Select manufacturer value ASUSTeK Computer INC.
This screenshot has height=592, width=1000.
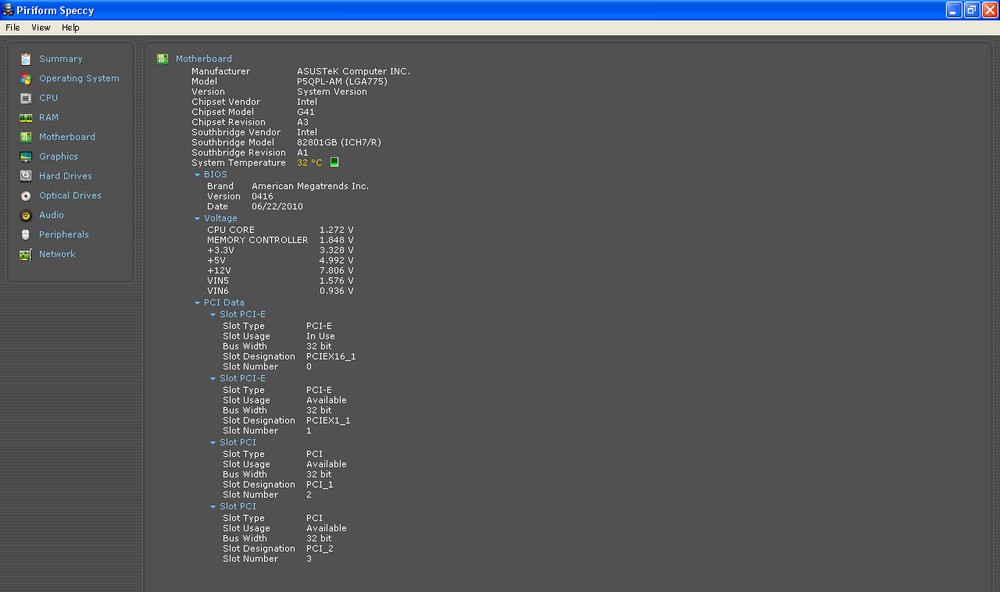click(x=353, y=71)
